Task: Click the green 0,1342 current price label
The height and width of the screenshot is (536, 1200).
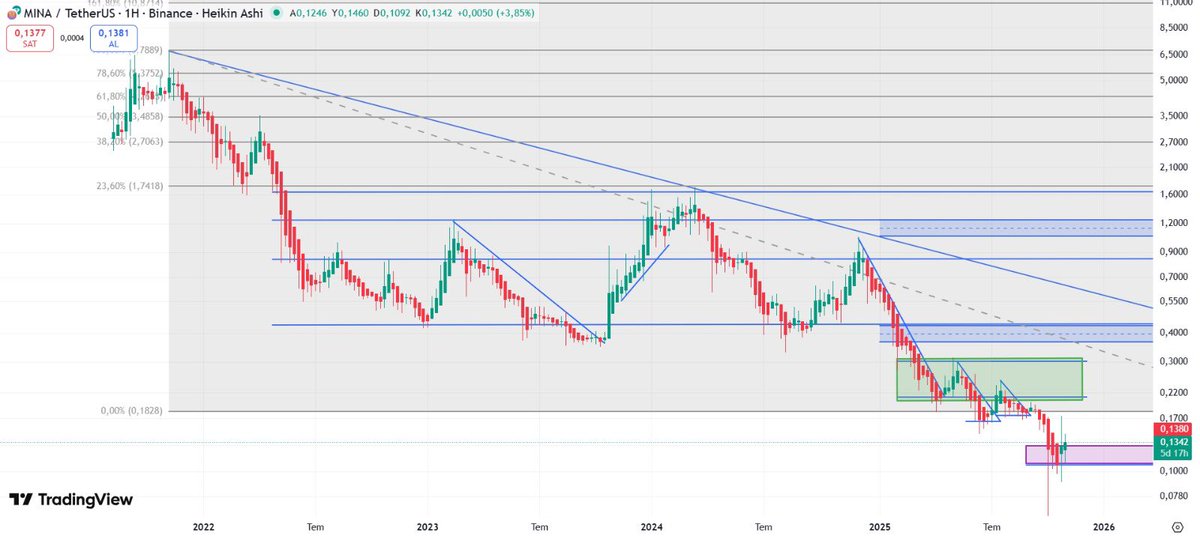Action: pos(1173,441)
